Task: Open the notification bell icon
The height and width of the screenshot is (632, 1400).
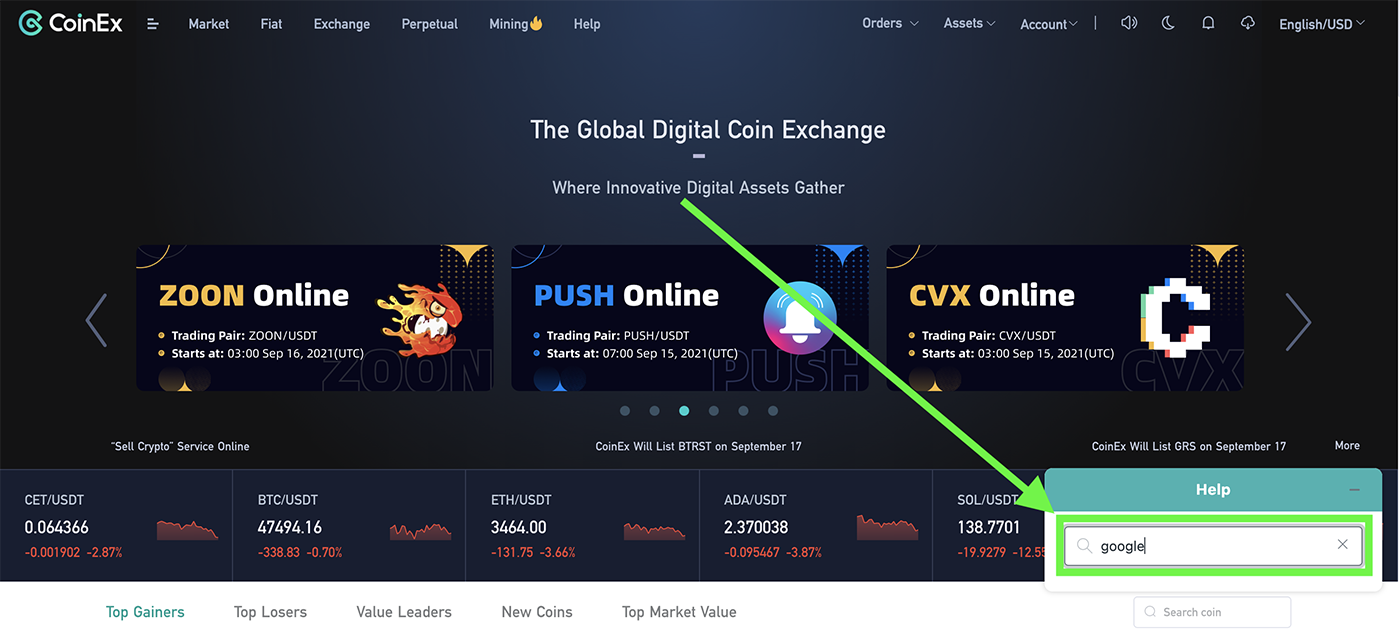Action: click(x=1208, y=23)
